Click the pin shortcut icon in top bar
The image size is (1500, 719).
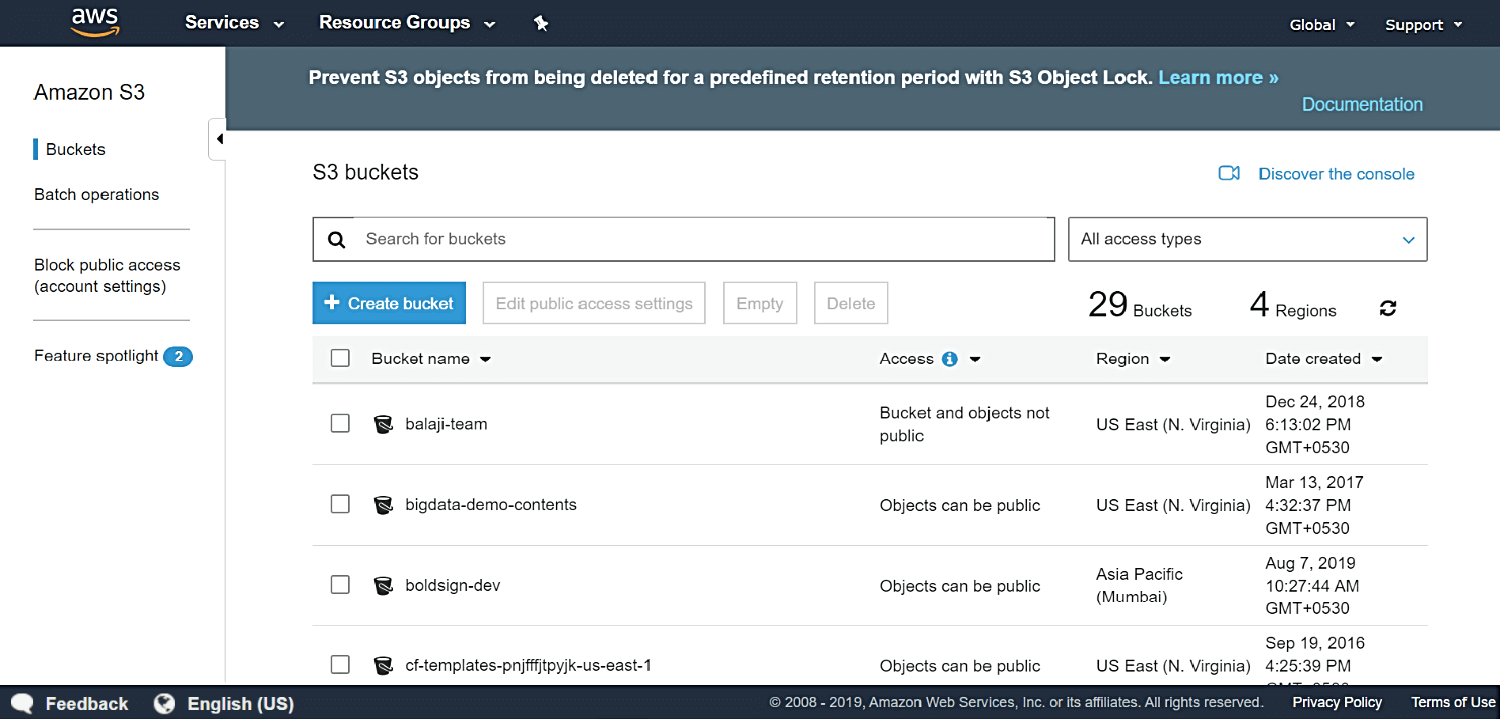(541, 23)
